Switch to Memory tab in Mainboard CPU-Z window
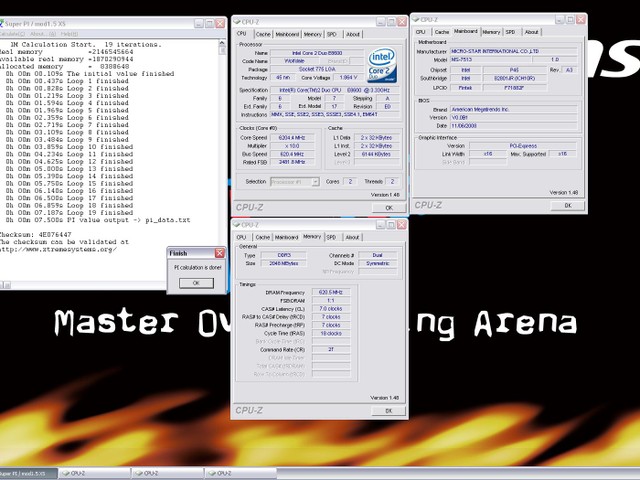This screenshot has width=640, height=480. [491, 32]
